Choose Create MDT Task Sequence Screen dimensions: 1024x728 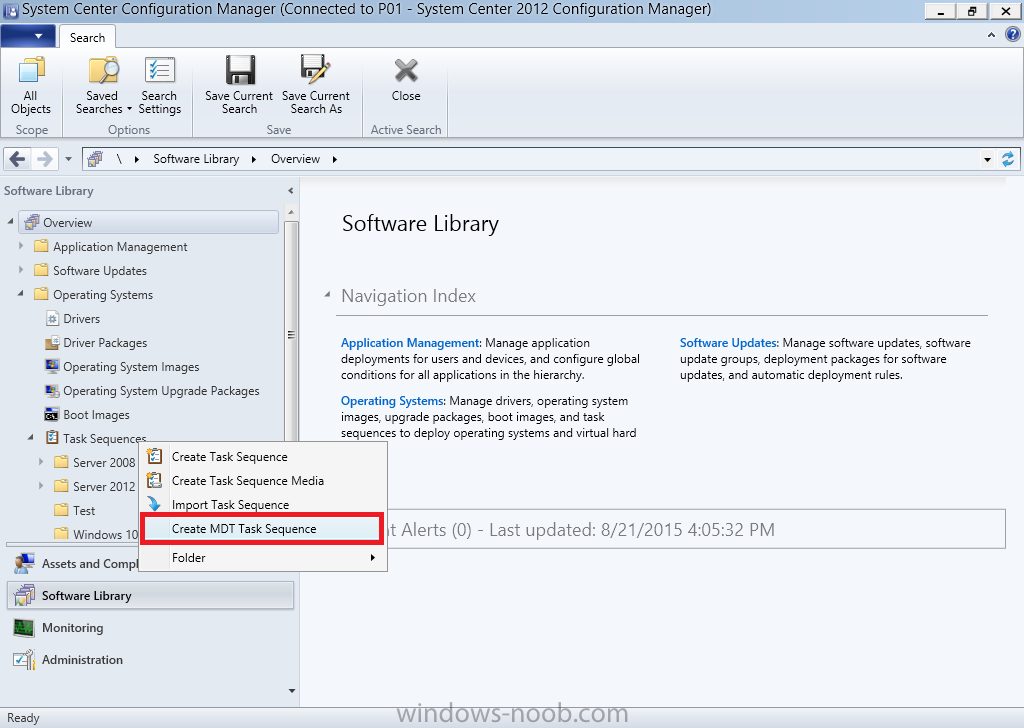click(x=261, y=529)
